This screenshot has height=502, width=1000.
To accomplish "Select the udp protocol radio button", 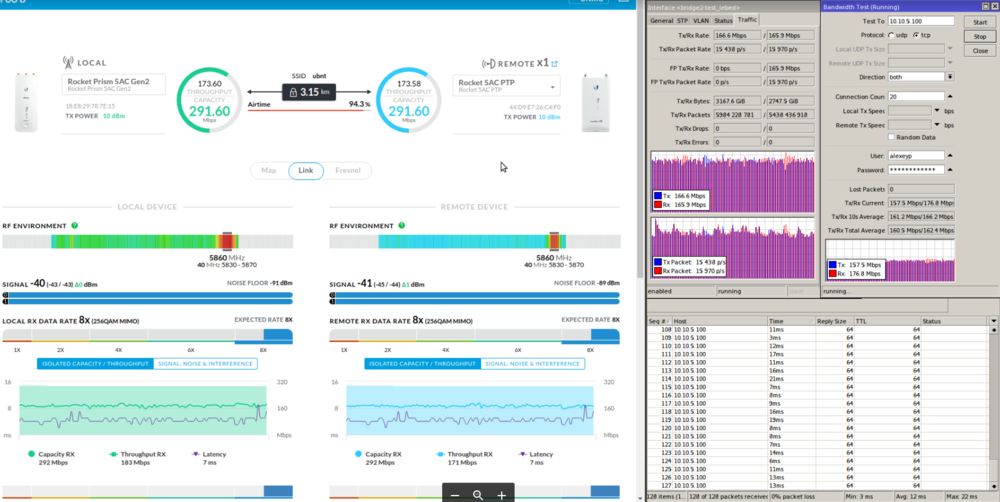I will (891, 35).
